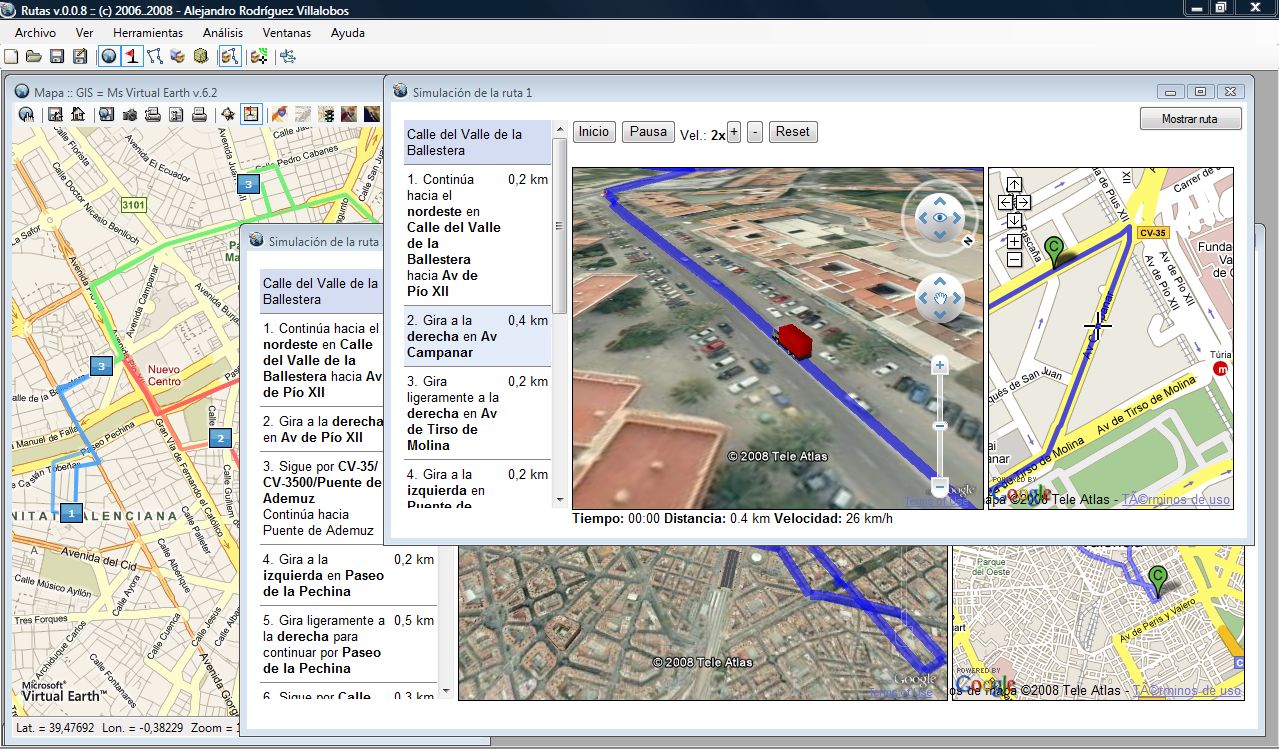Toggle the traffic lights view on the map
Screen dimensions: 1279x750
[x=326, y=114]
